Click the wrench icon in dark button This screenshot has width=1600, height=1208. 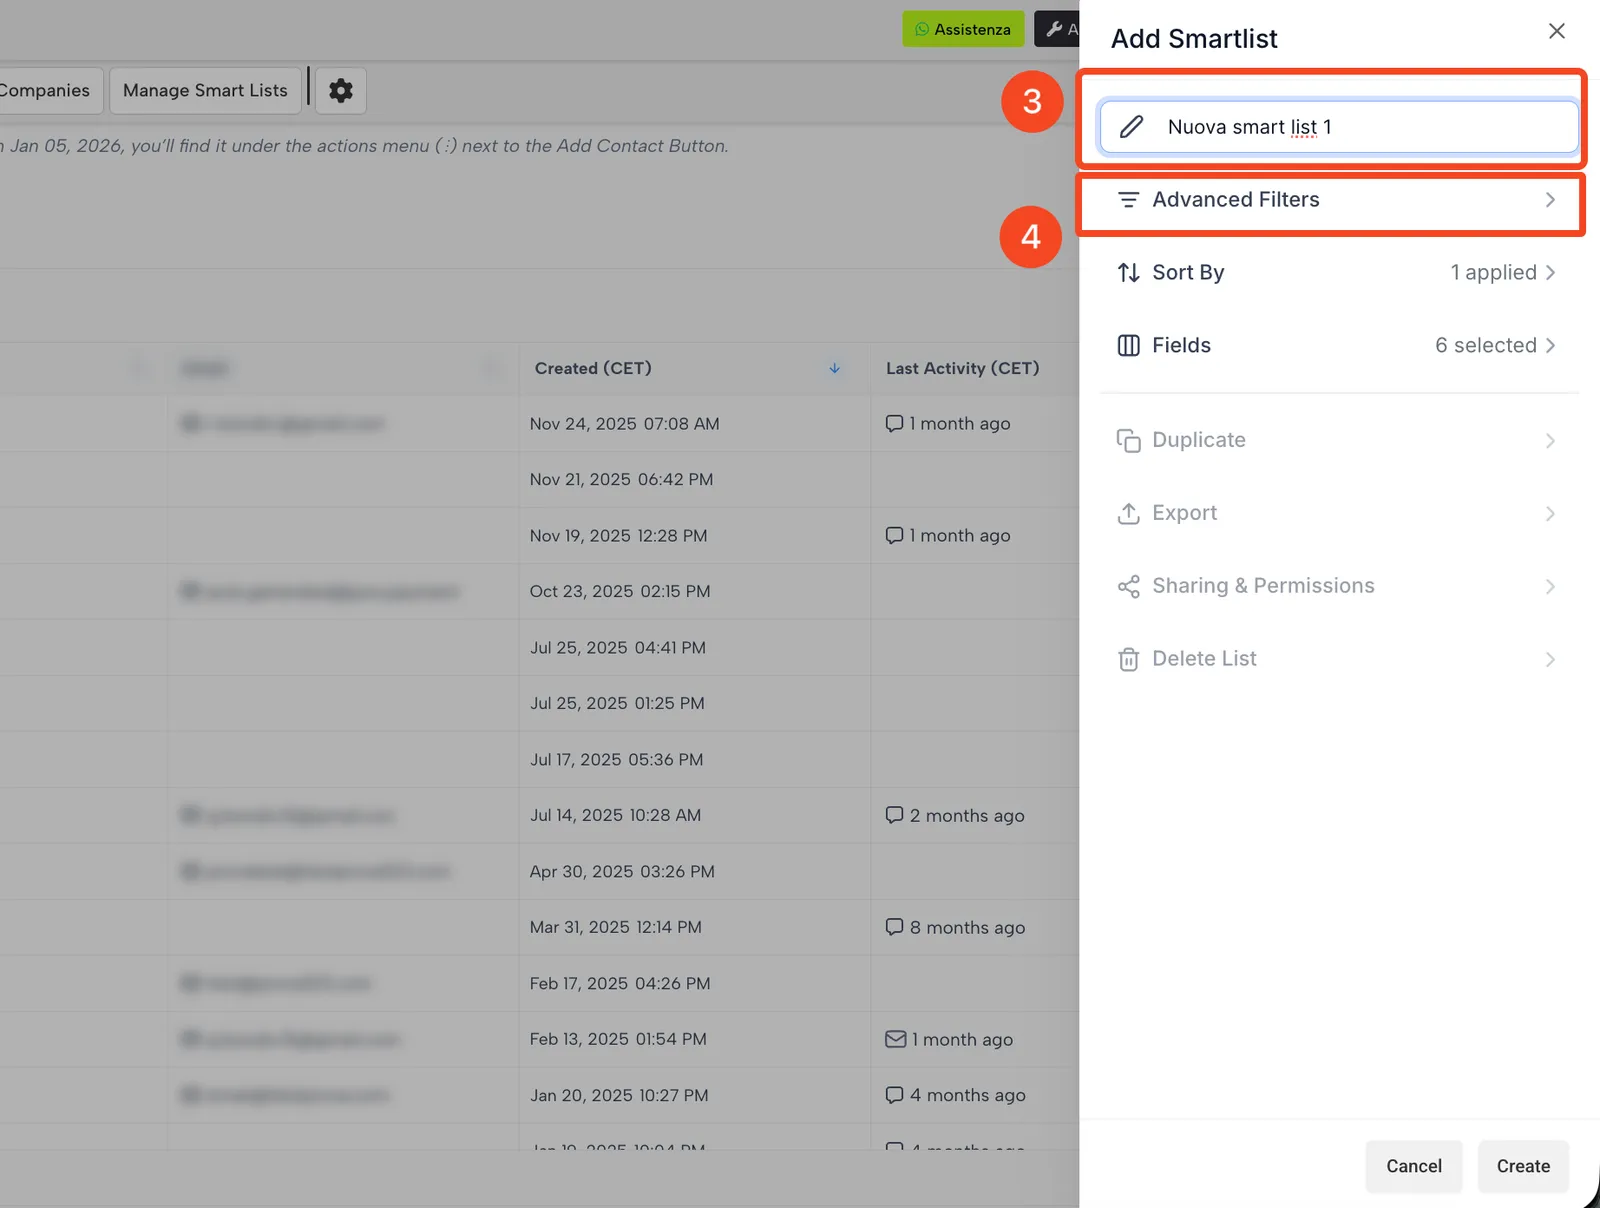(1053, 29)
